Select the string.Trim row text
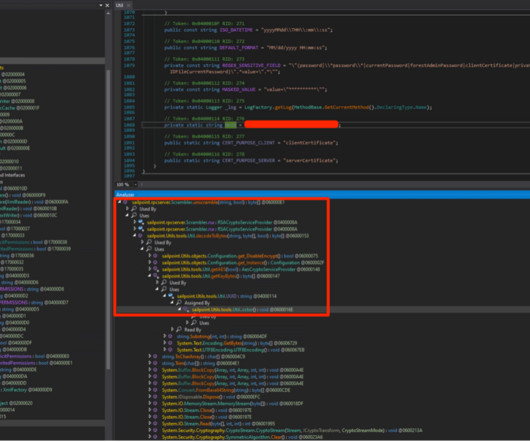 pyautogui.click(x=200, y=363)
